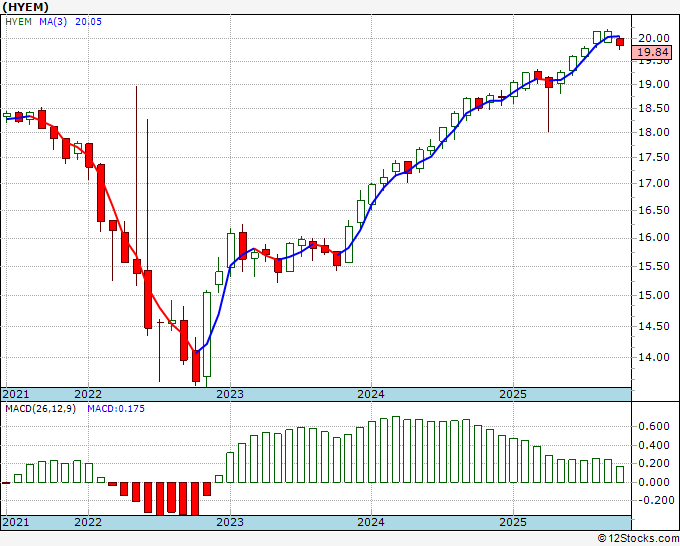Click 2025 on the price chart time axis
This screenshot has height=546, width=680.
pyautogui.click(x=513, y=394)
